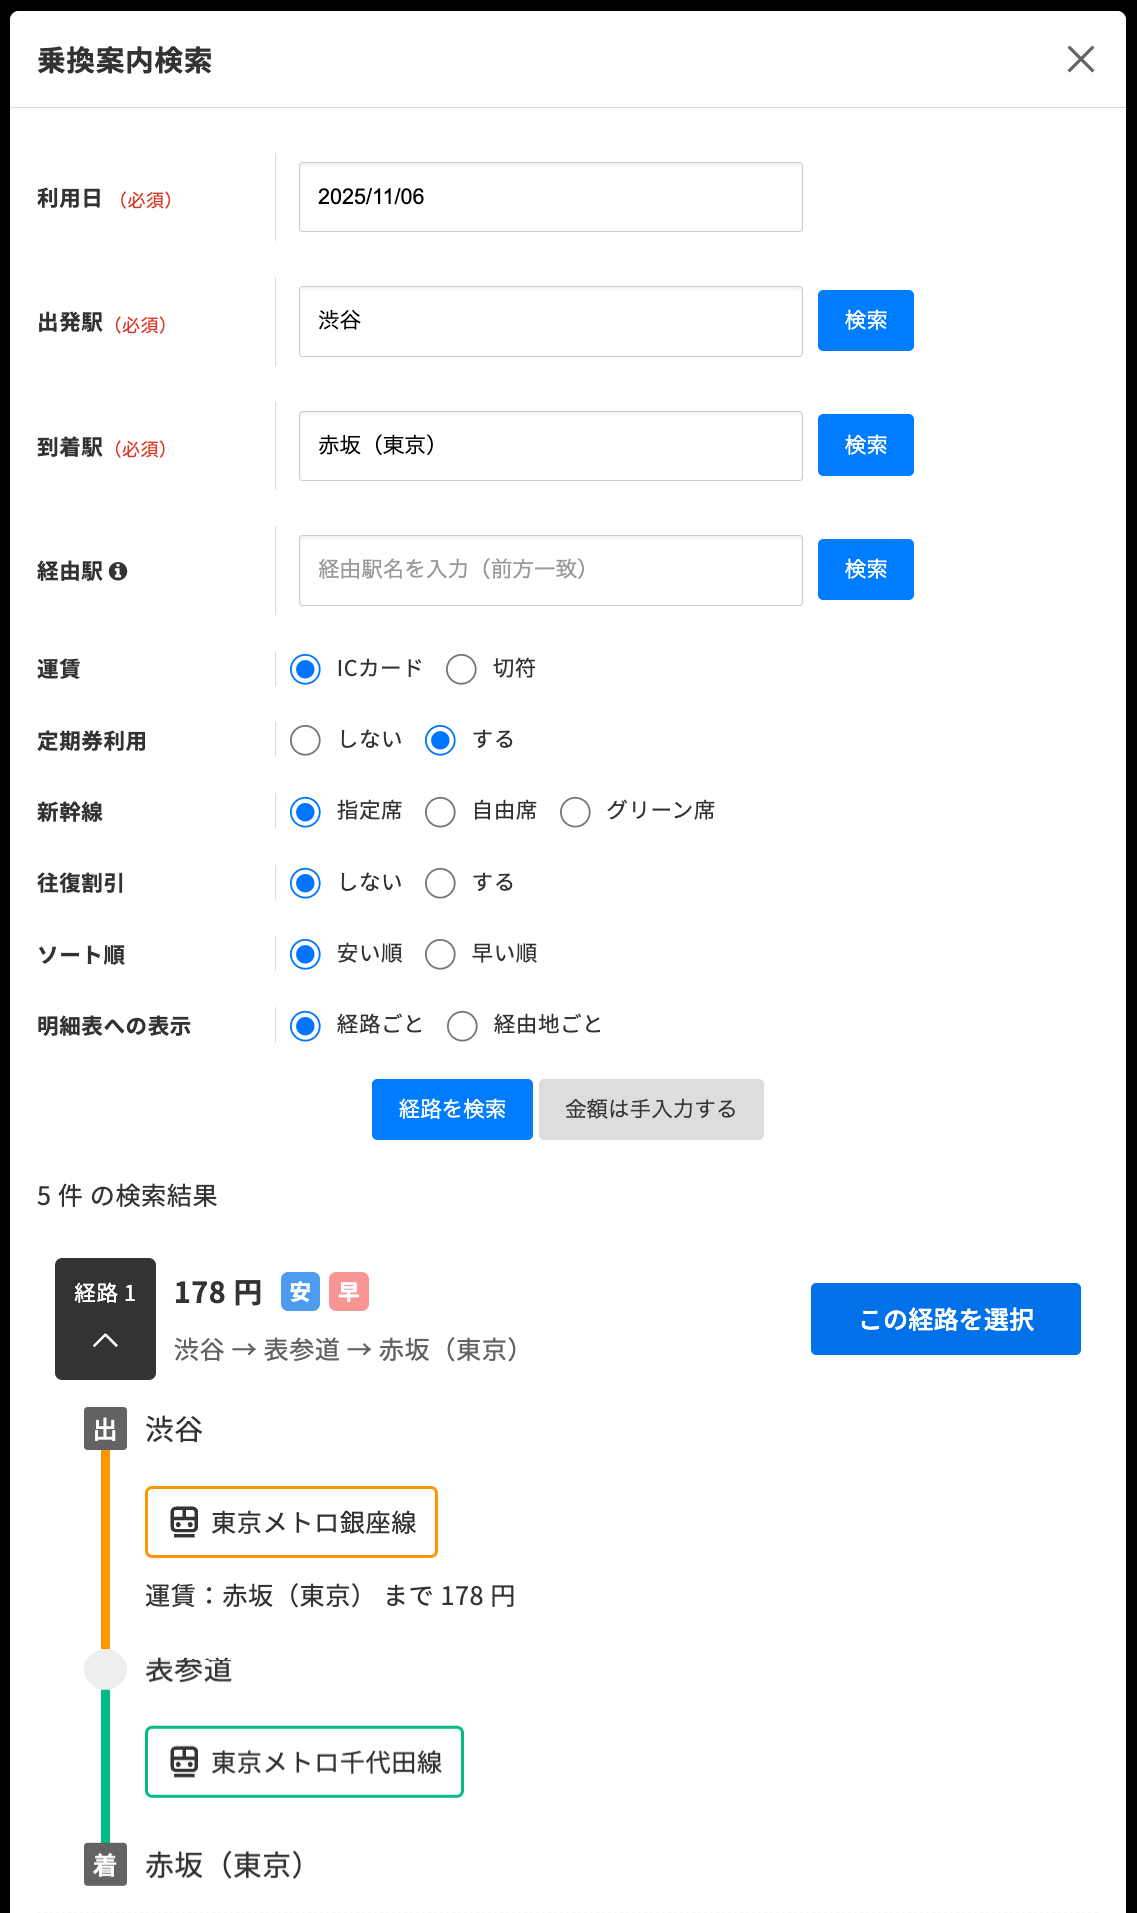Focus the 経由駅 name input field
1137x1913 pixels.
click(x=550, y=570)
